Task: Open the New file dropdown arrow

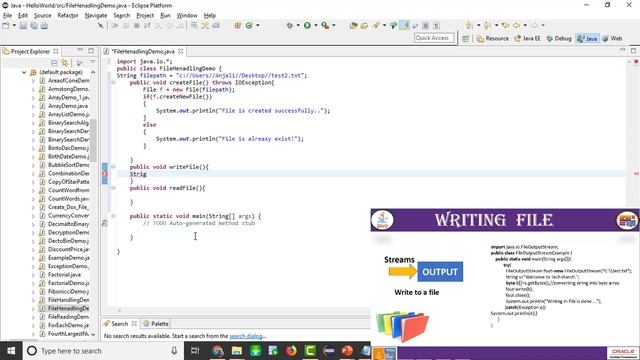Action: [13, 25]
